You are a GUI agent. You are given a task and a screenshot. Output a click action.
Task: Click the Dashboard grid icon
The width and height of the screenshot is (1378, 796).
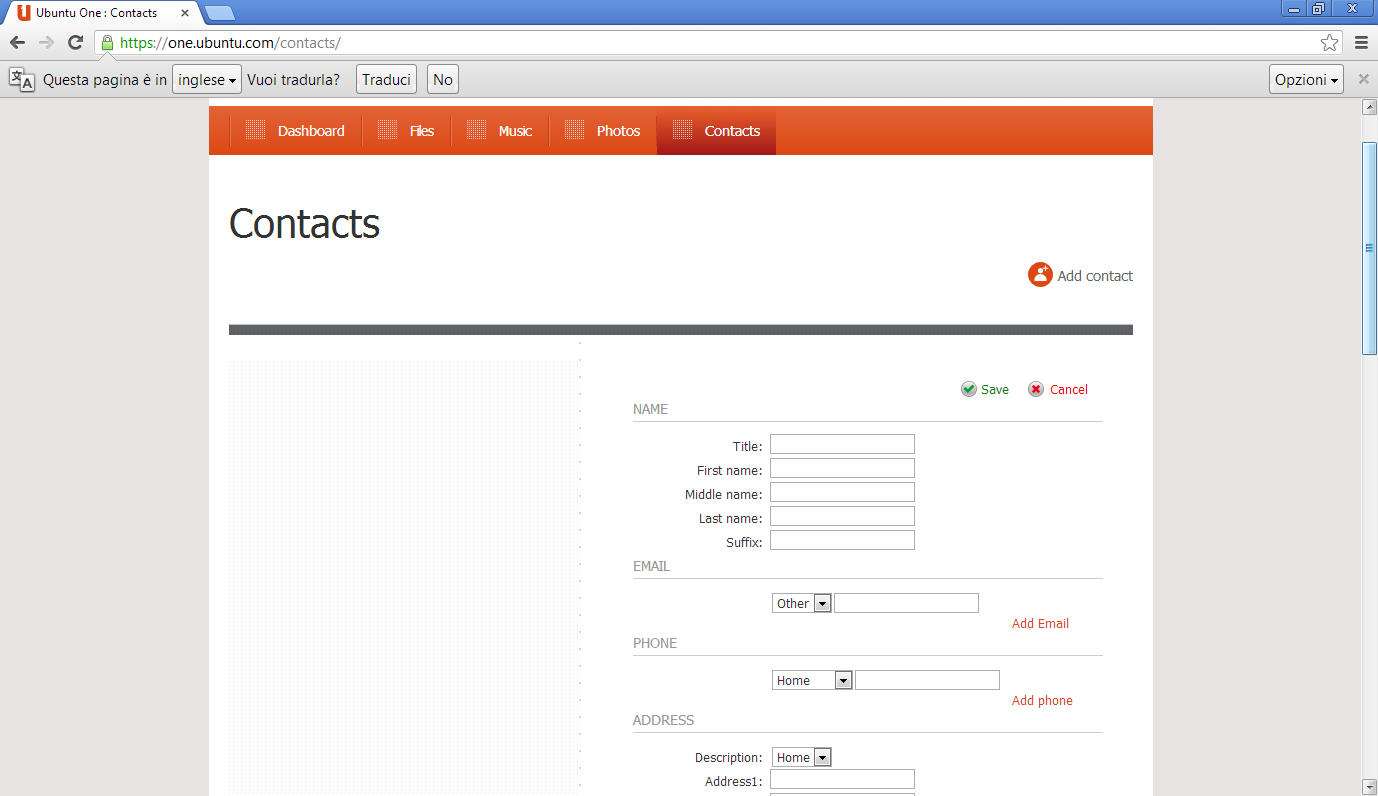click(255, 130)
